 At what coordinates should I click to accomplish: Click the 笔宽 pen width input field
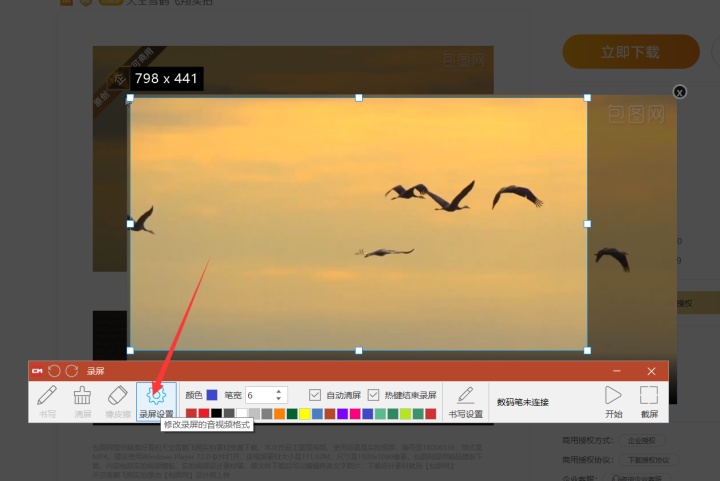[260, 395]
